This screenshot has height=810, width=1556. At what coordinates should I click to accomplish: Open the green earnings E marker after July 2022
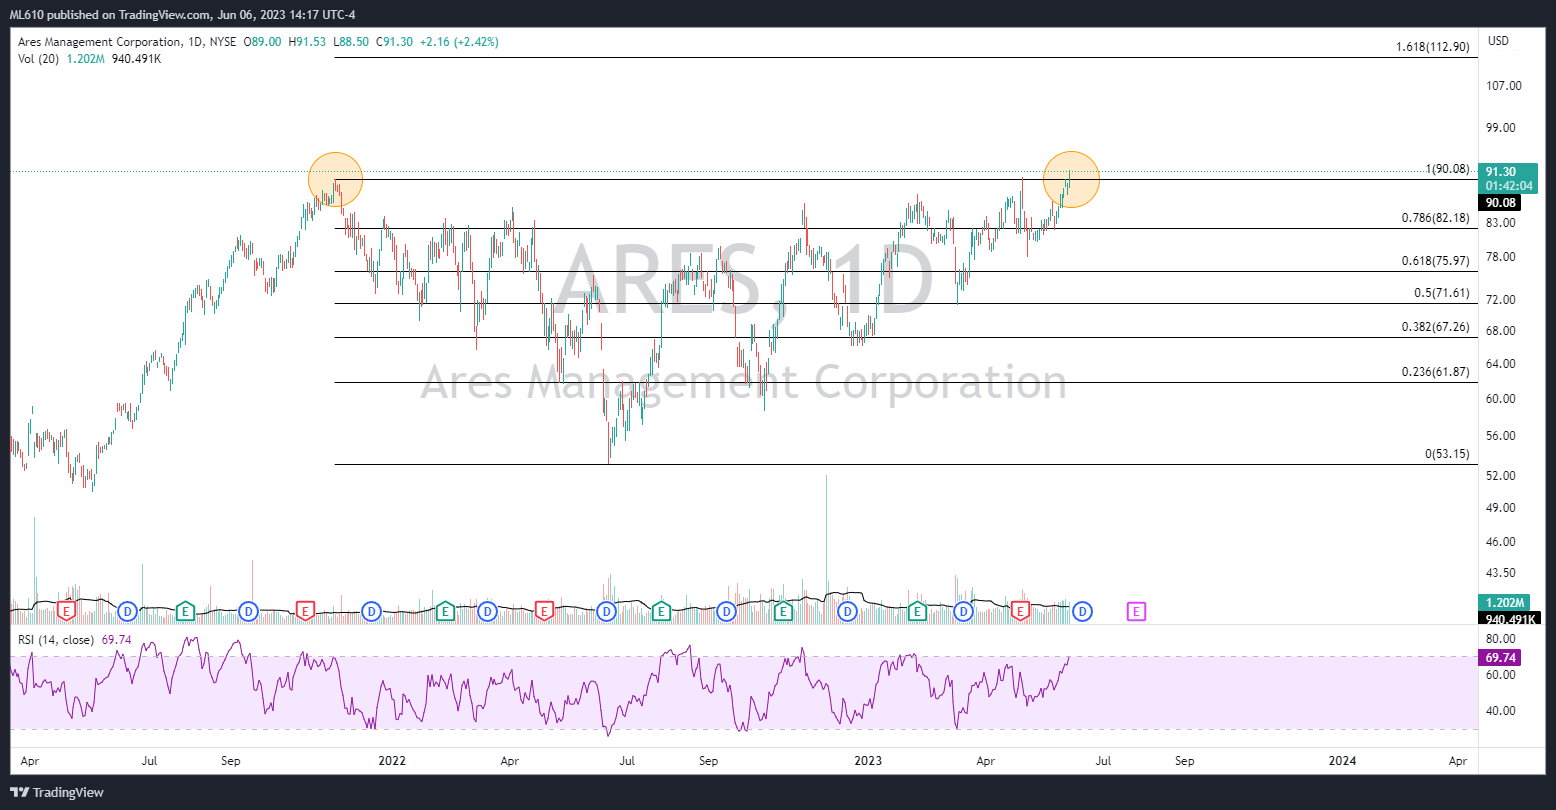[661, 610]
